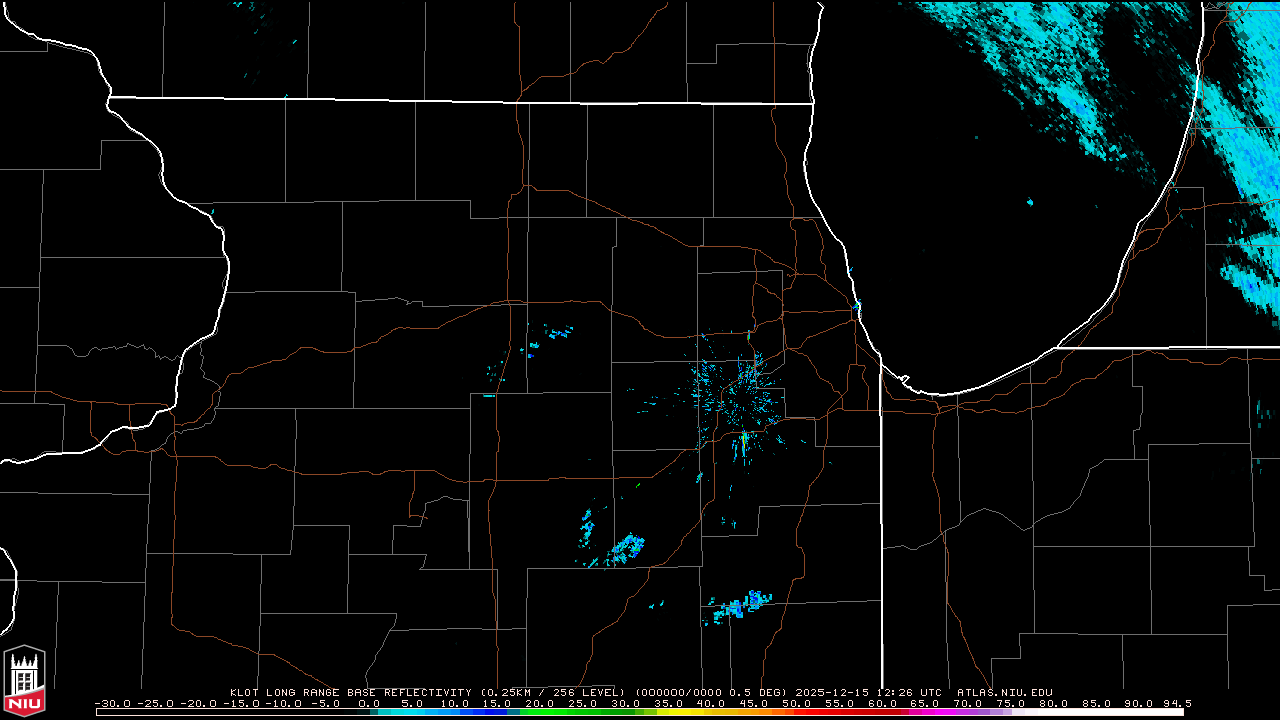Click the 0.0 label on the reflectivity scale
Viewport: 1280px width, 720px height.
pyautogui.click(x=368, y=703)
